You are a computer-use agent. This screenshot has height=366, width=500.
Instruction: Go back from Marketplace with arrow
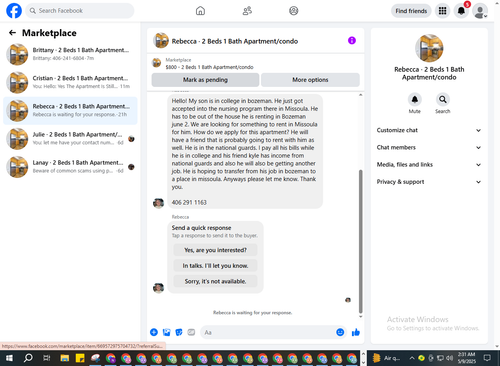(x=12, y=33)
